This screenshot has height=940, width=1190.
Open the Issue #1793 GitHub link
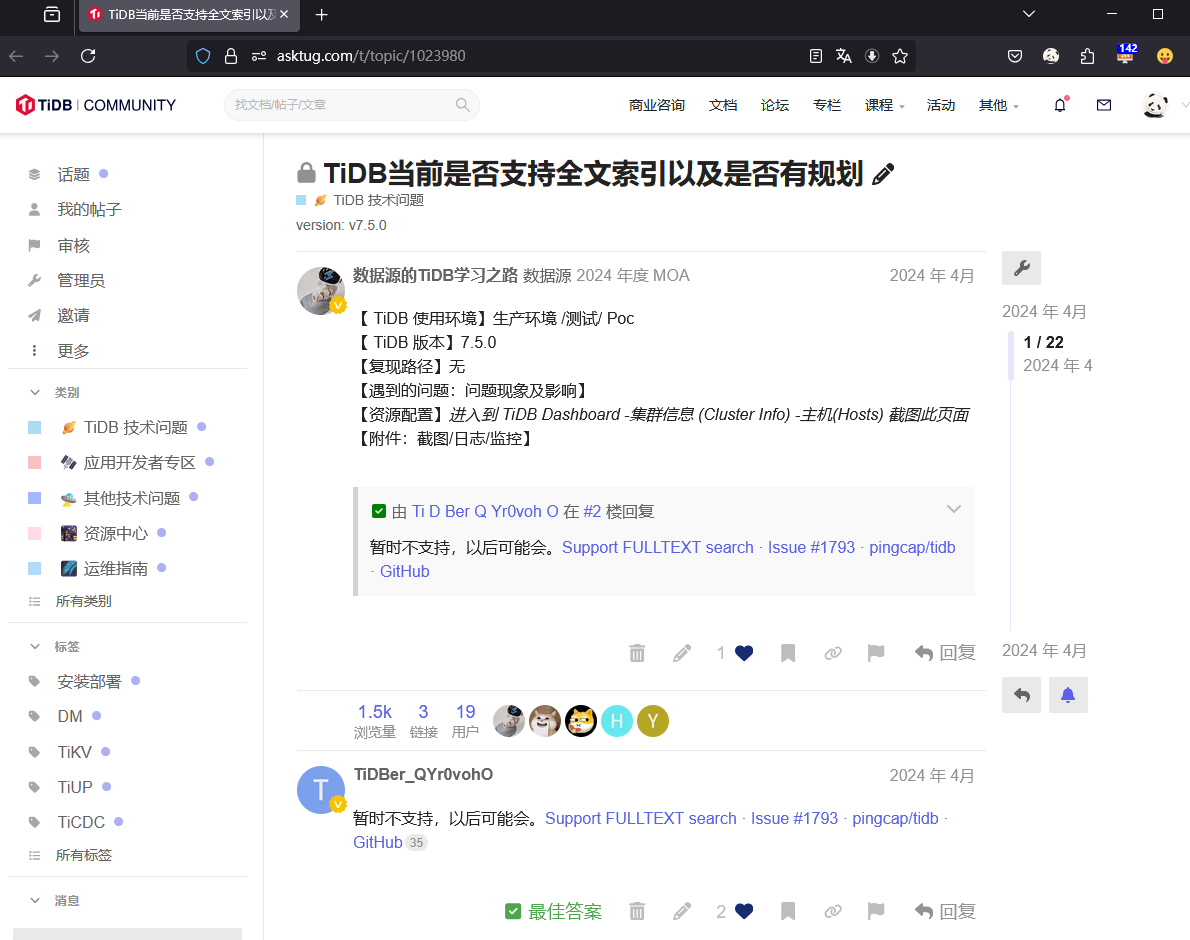point(795,818)
